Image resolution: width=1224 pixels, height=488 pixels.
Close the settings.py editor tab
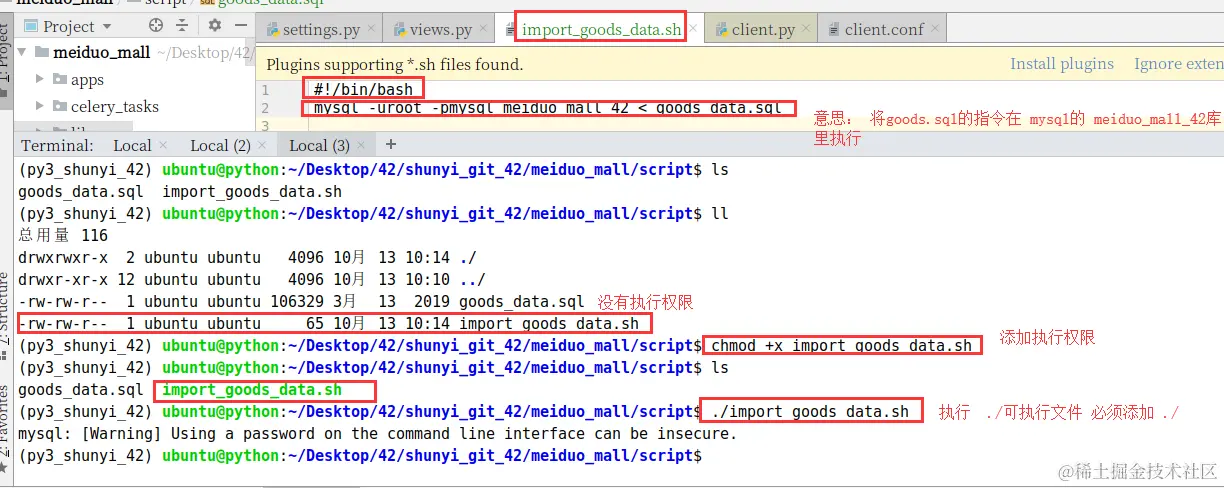(x=372, y=30)
